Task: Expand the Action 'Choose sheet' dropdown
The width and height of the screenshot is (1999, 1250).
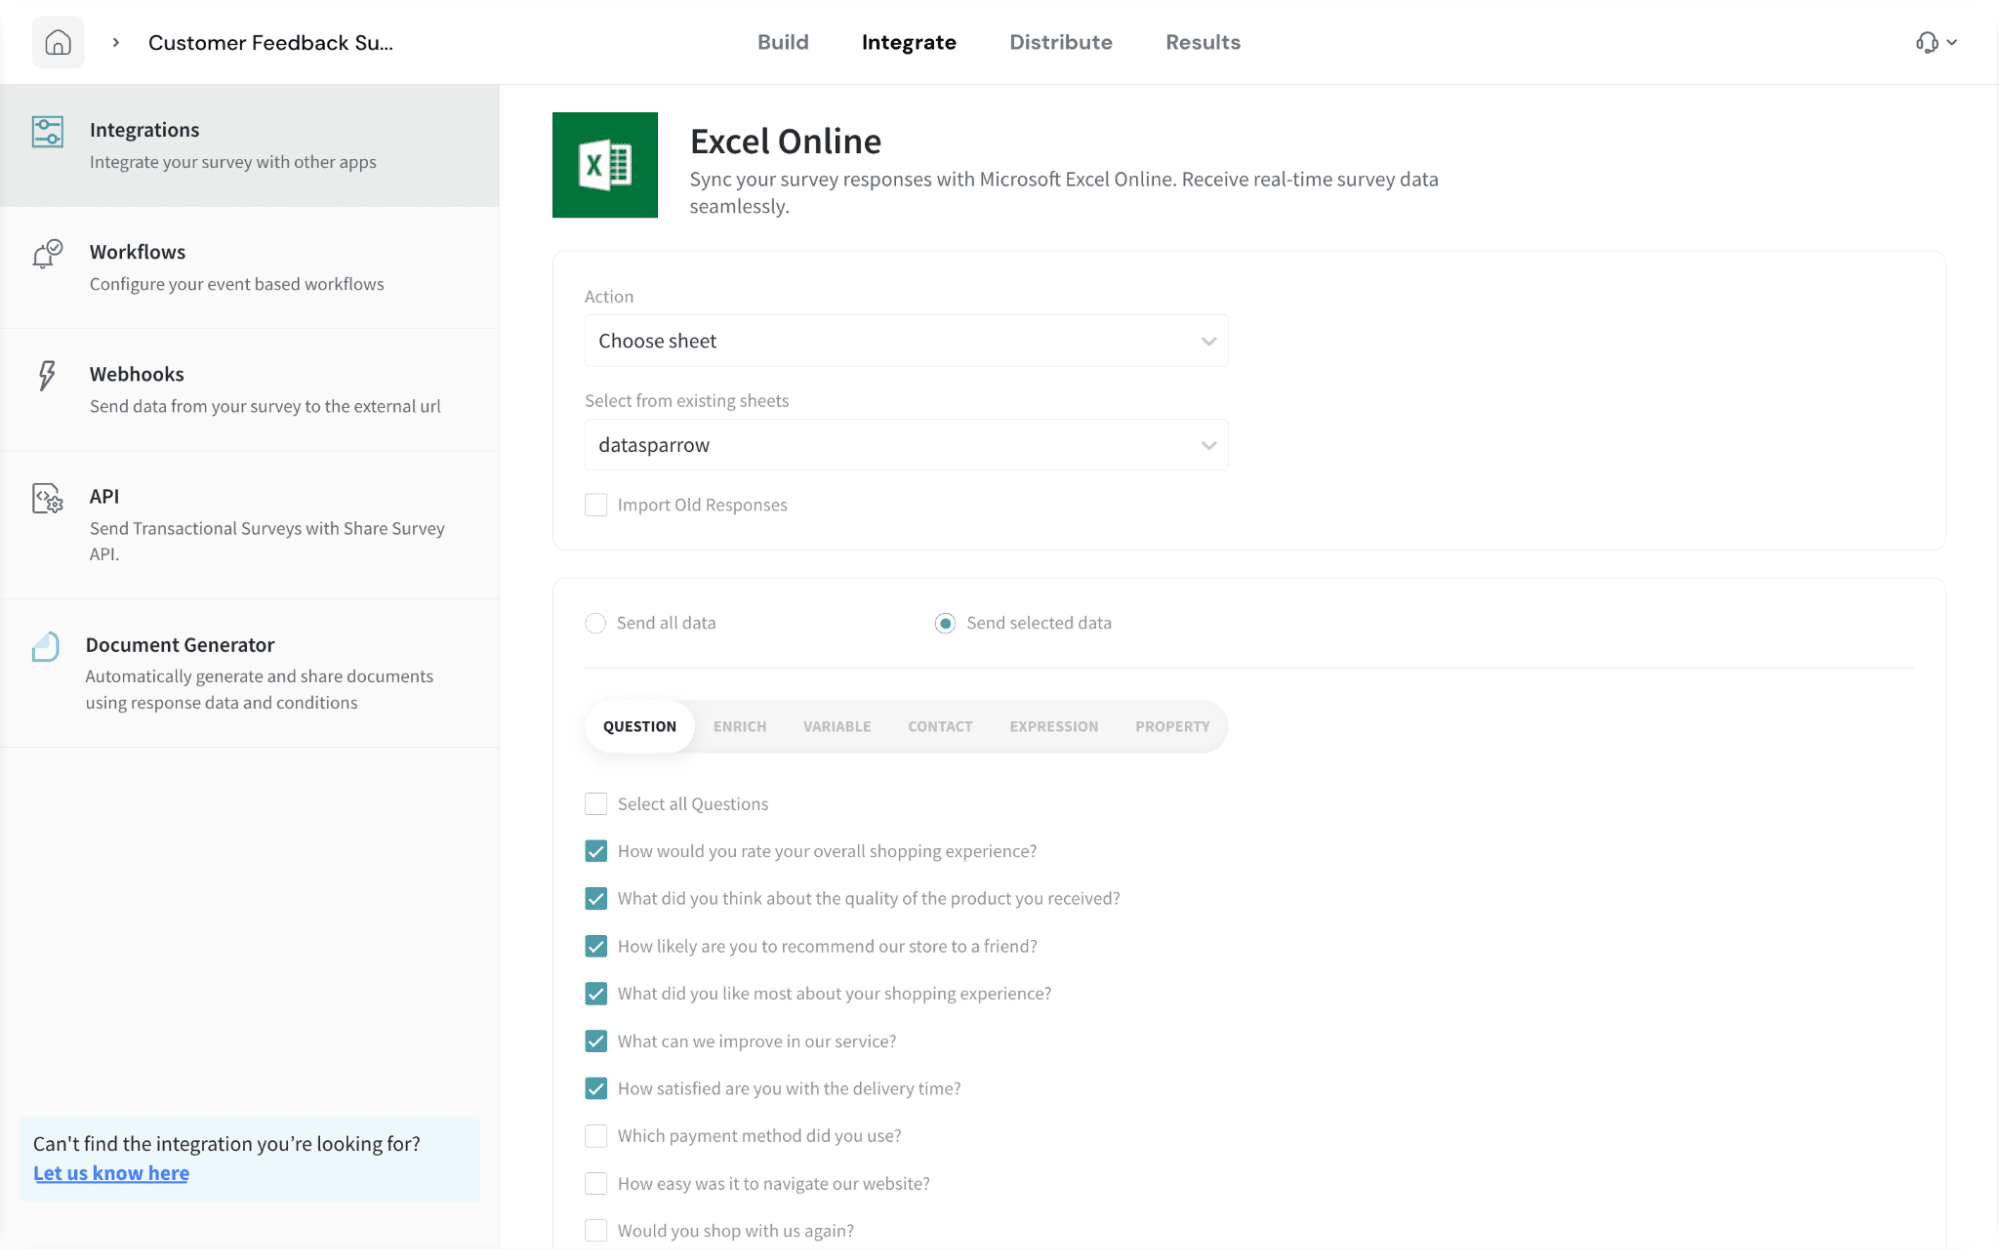Action: 906,341
